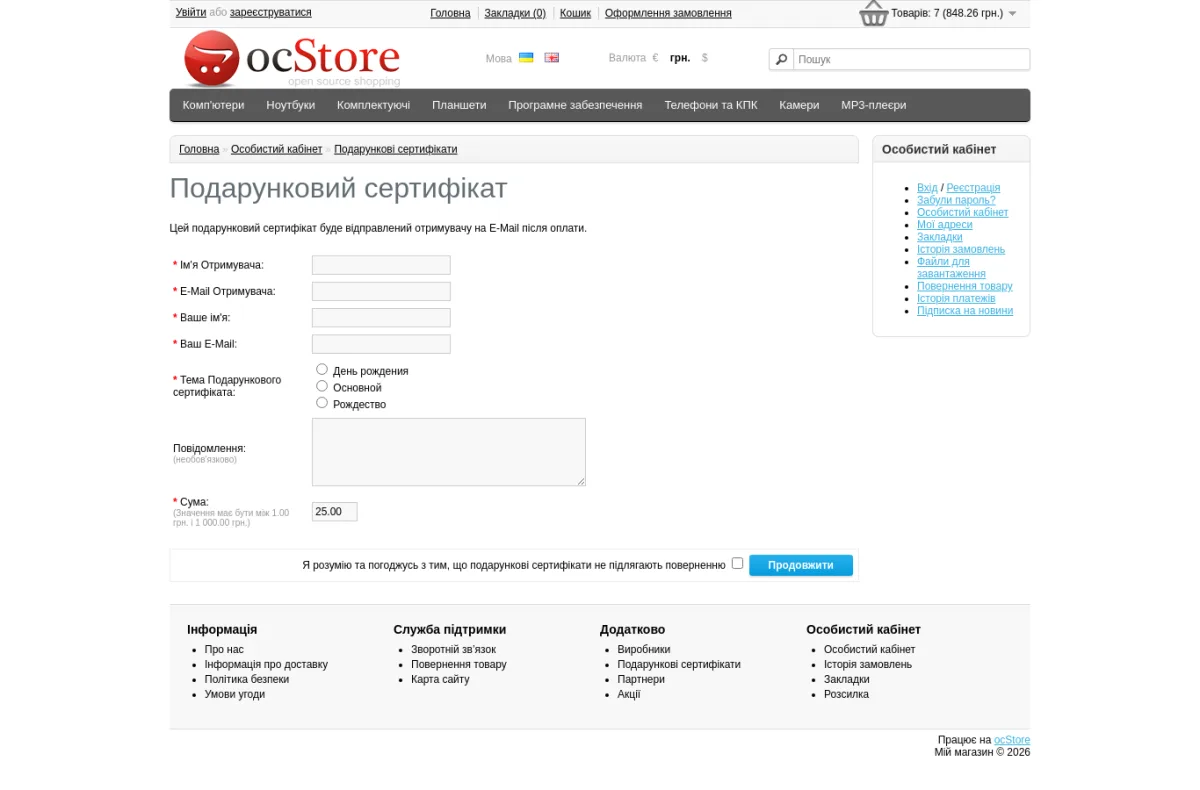The height and width of the screenshot is (790, 1200).
Task: Select the грн. currency option
Action: 680,58
